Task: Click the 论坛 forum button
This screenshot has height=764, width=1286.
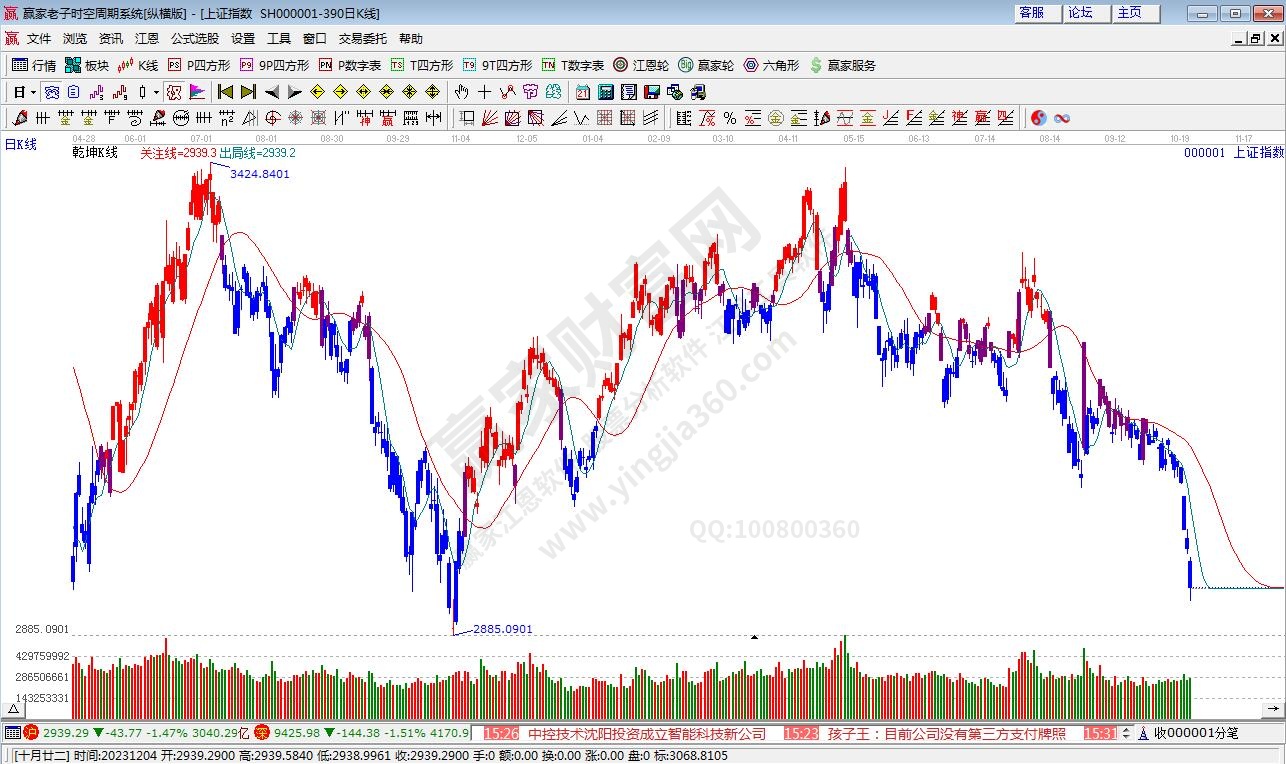Action: click(x=1080, y=13)
